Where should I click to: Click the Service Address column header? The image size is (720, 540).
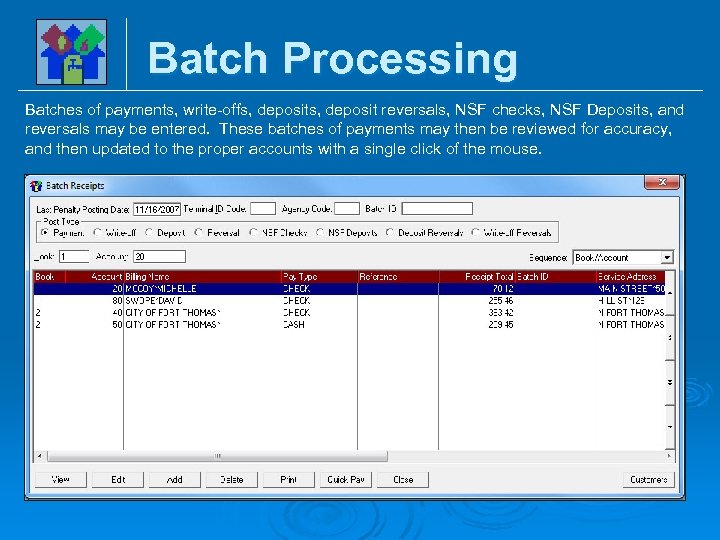coord(630,277)
